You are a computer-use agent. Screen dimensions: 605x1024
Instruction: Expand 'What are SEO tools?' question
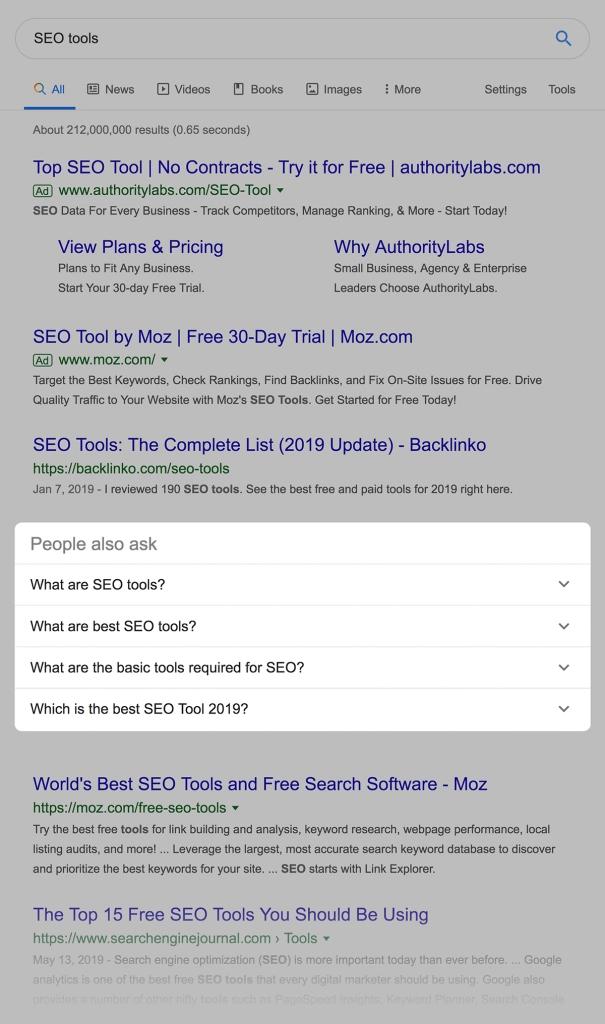(563, 585)
